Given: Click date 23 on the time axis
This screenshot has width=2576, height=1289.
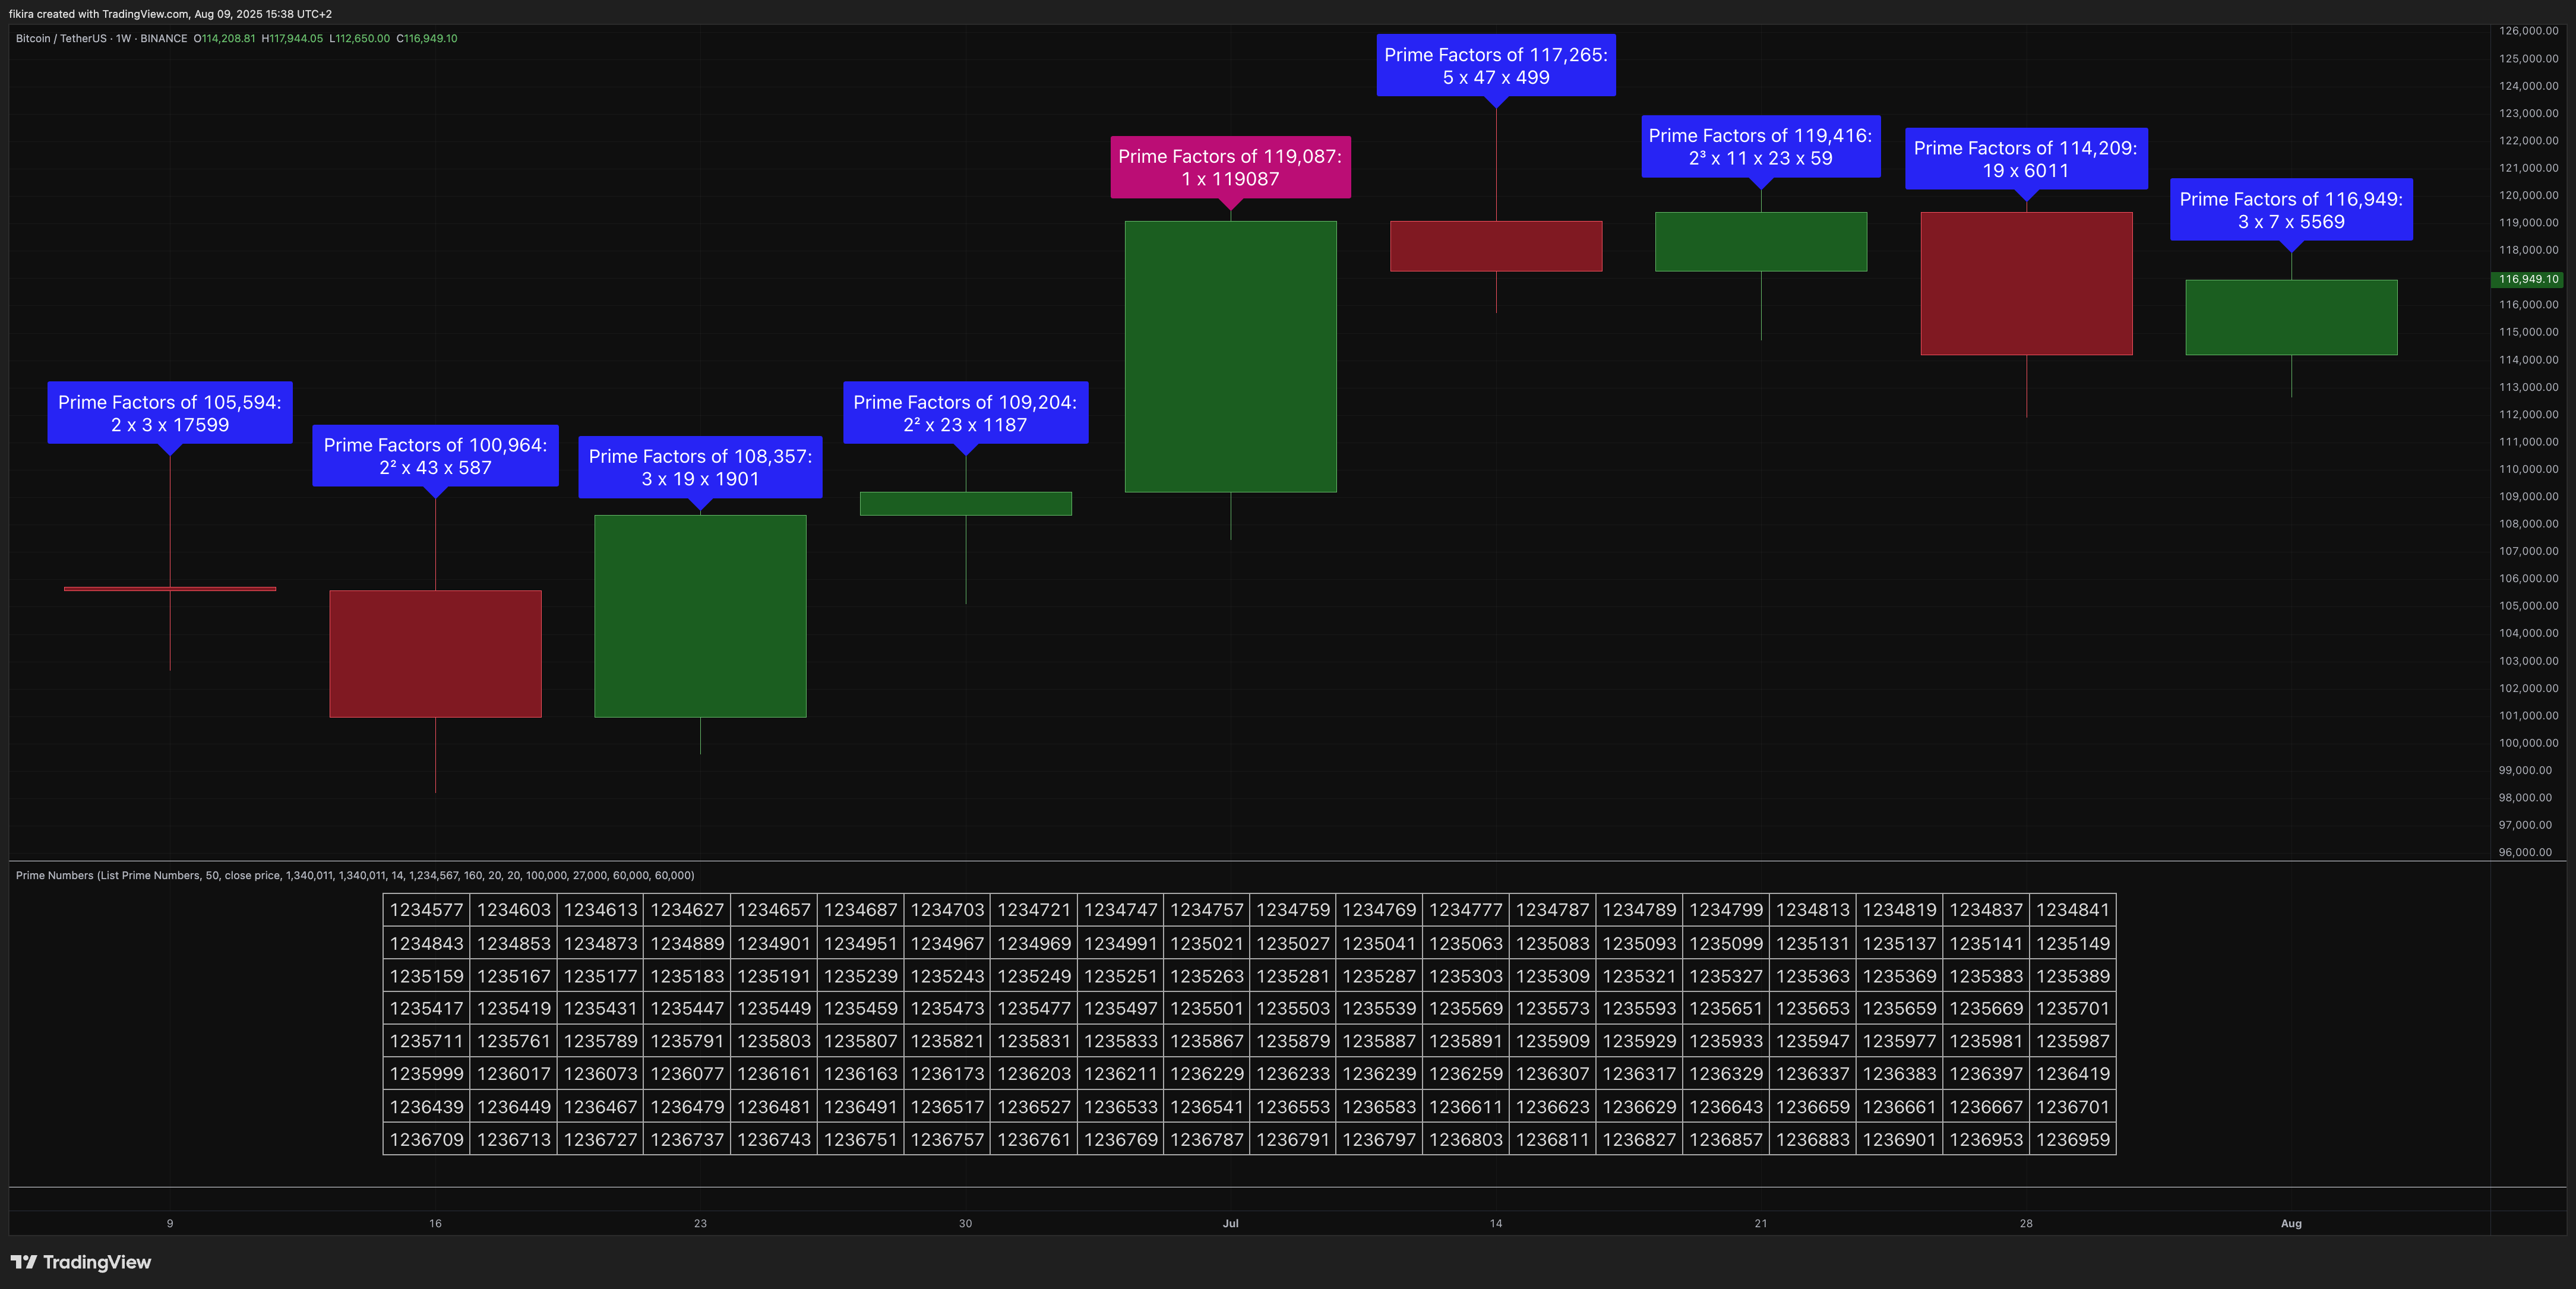Looking at the screenshot, I should point(700,1223).
